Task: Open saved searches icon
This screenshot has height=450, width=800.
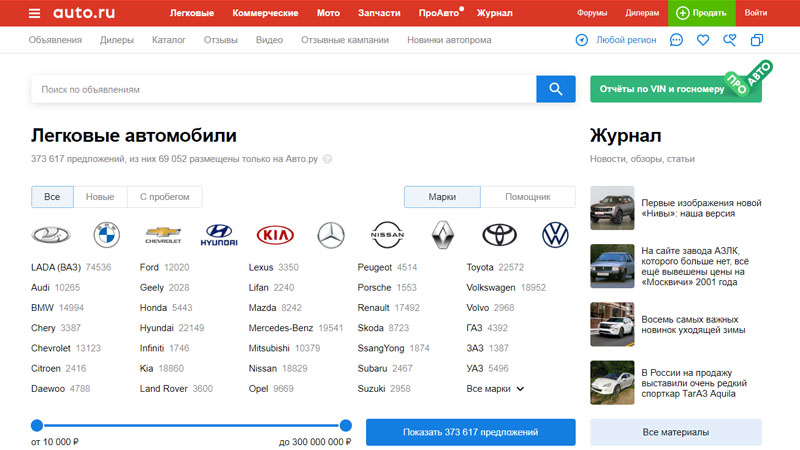Action: tap(730, 40)
